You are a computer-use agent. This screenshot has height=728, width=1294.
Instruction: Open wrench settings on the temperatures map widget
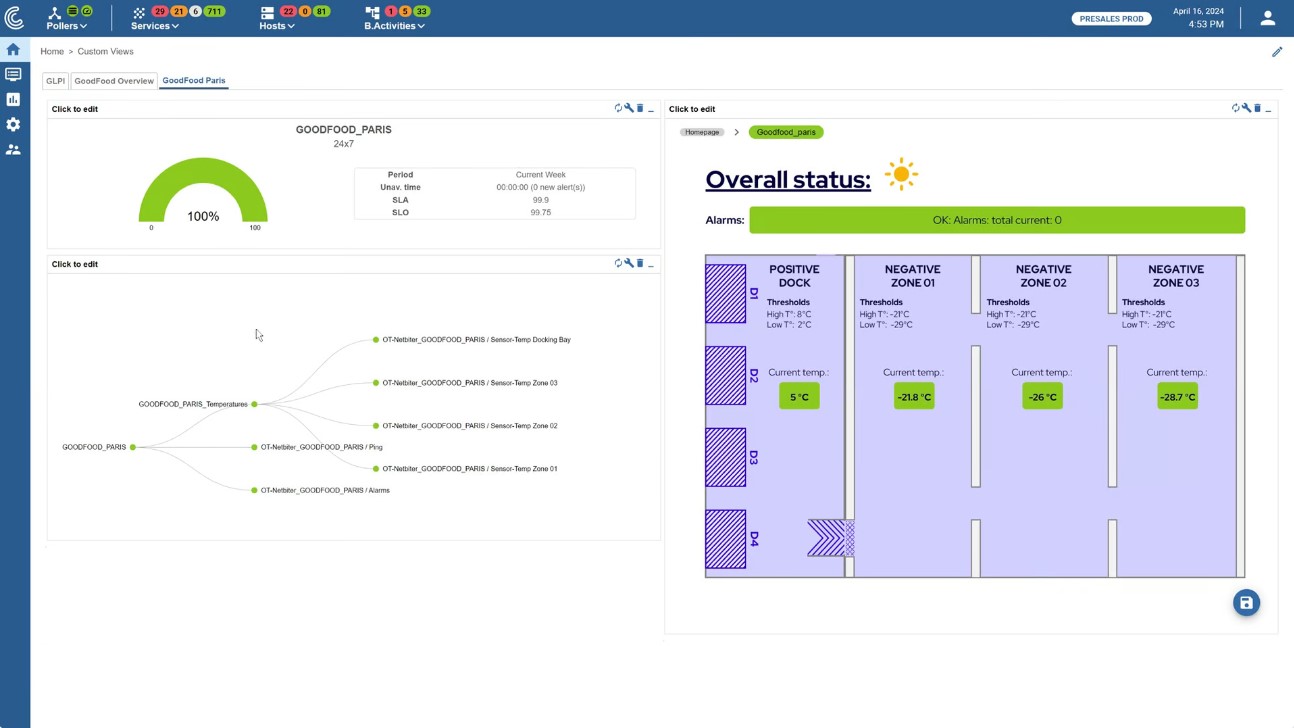pyautogui.click(x=628, y=263)
